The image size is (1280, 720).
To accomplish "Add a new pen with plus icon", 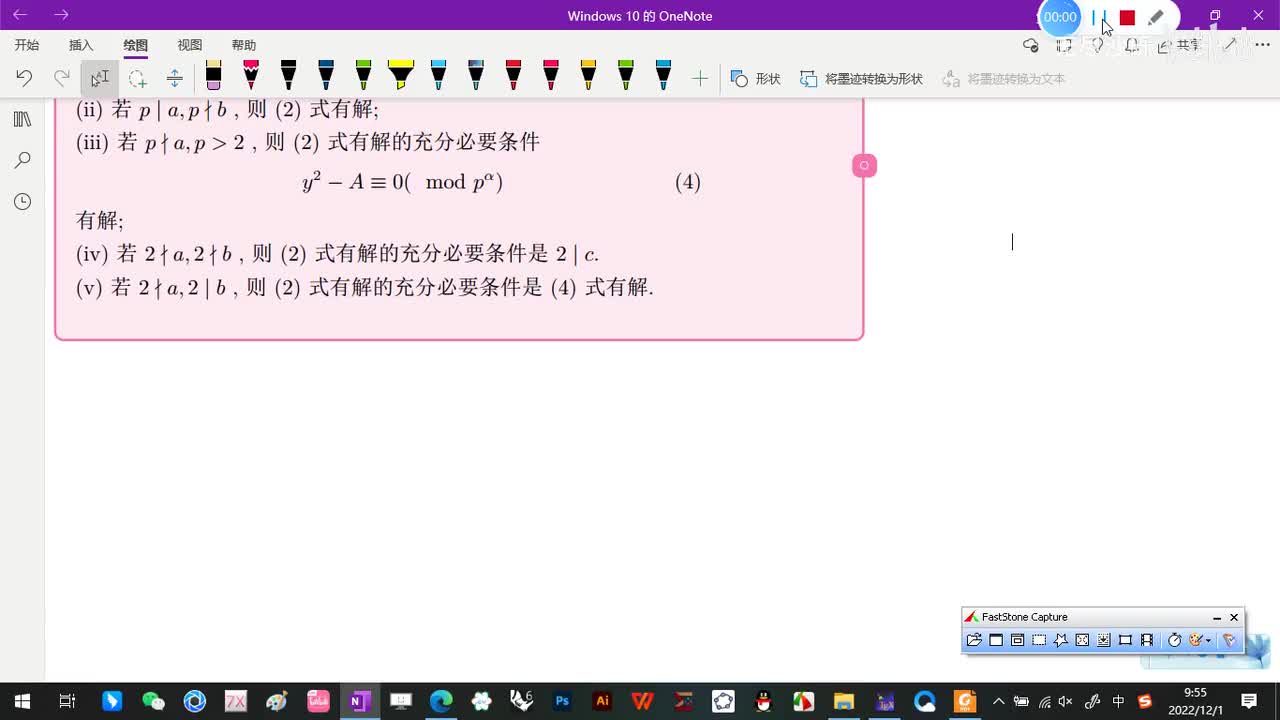I will click(x=700, y=78).
